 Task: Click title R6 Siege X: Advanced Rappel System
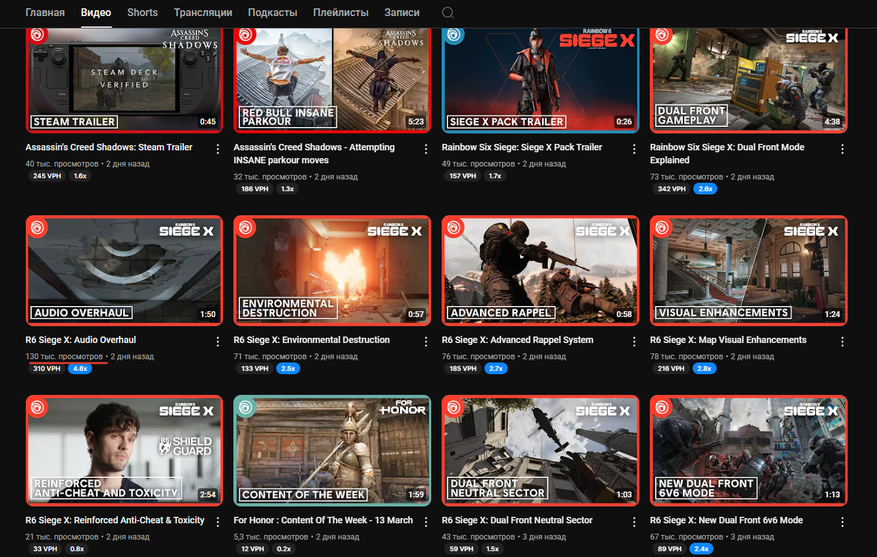517,339
